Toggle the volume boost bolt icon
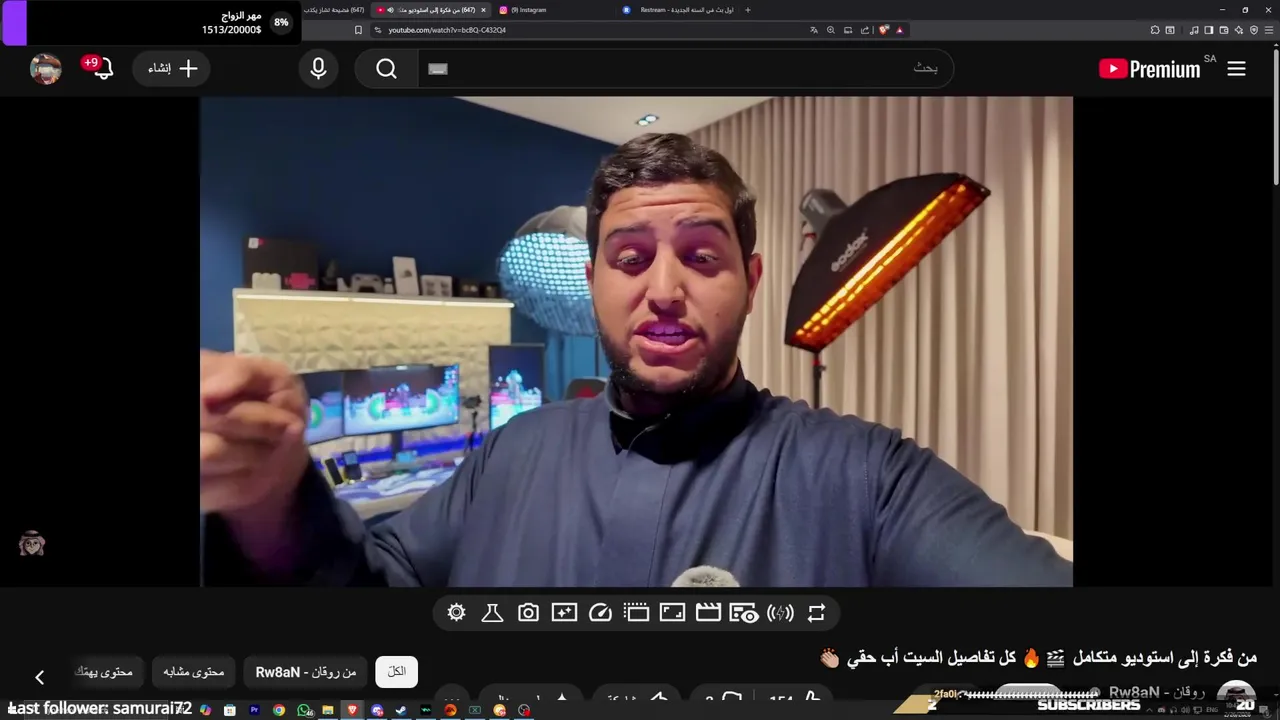 [780, 613]
